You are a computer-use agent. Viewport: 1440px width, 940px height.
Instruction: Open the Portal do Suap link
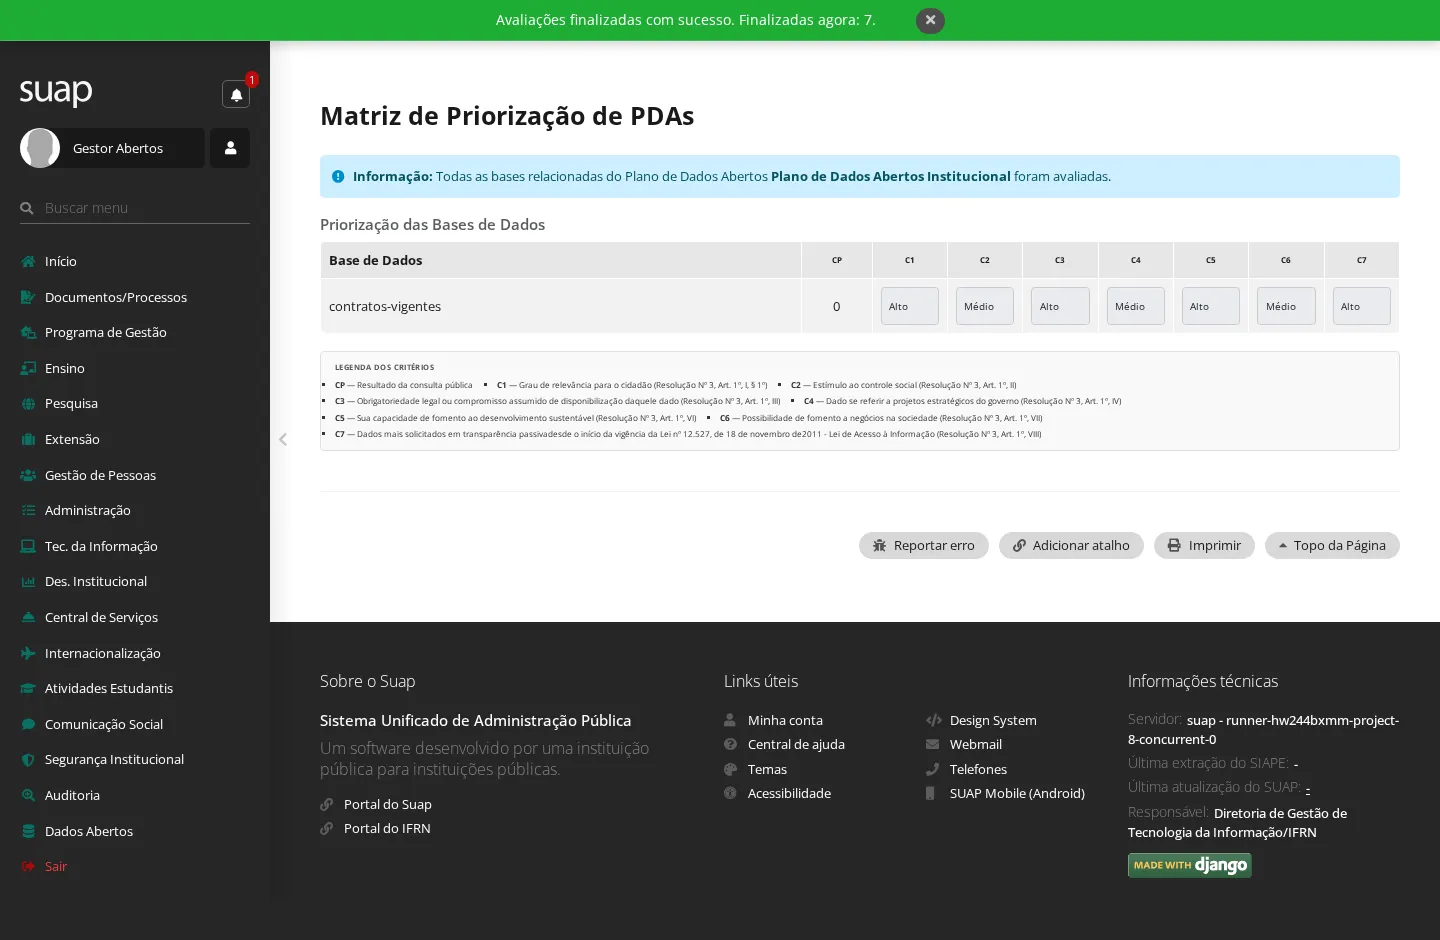(x=388, y=804)
